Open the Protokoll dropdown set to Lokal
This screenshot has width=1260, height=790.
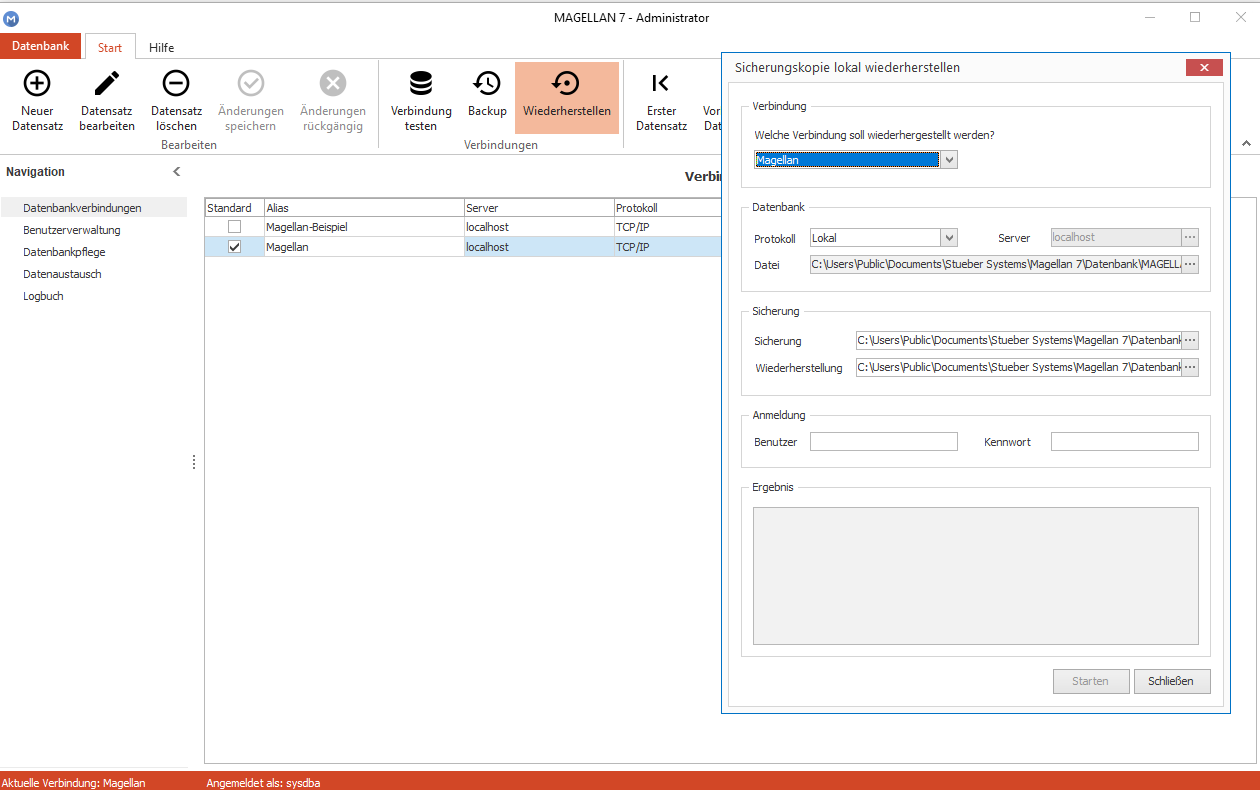click(x=949, y=238)
